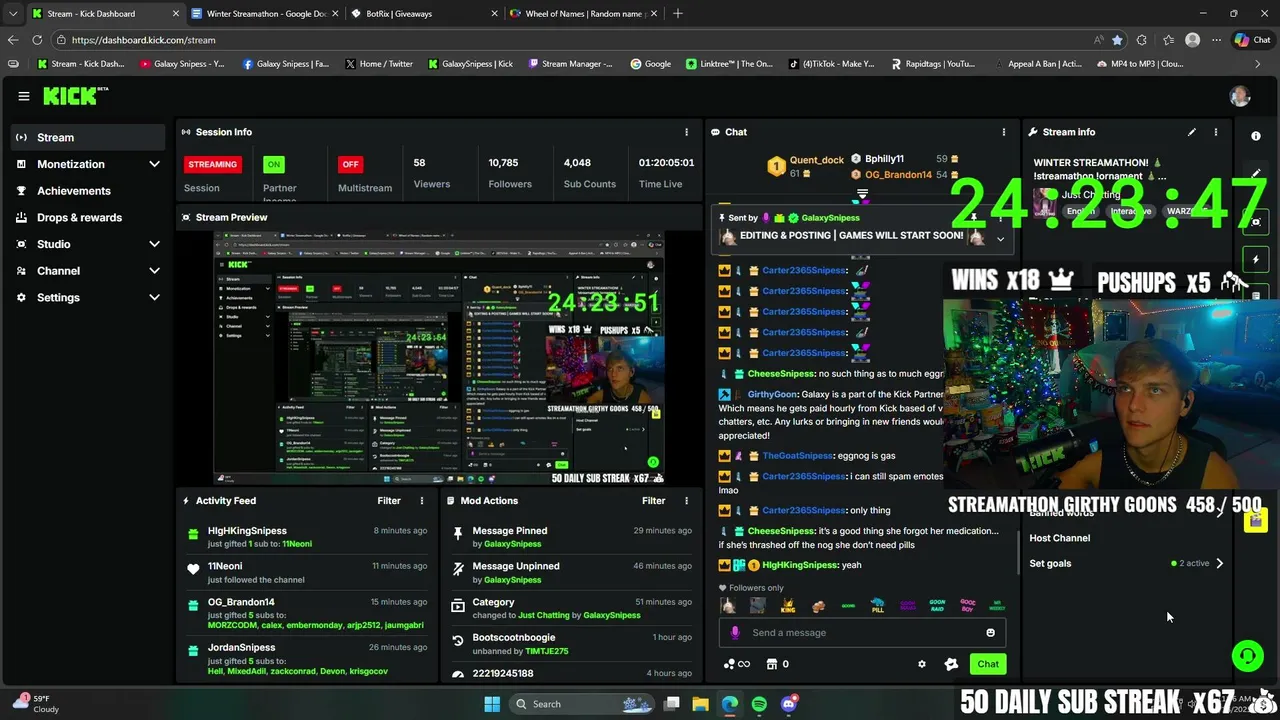Select Stream in the sidebar
The image size is (1280, 720).
coord(86,137)
